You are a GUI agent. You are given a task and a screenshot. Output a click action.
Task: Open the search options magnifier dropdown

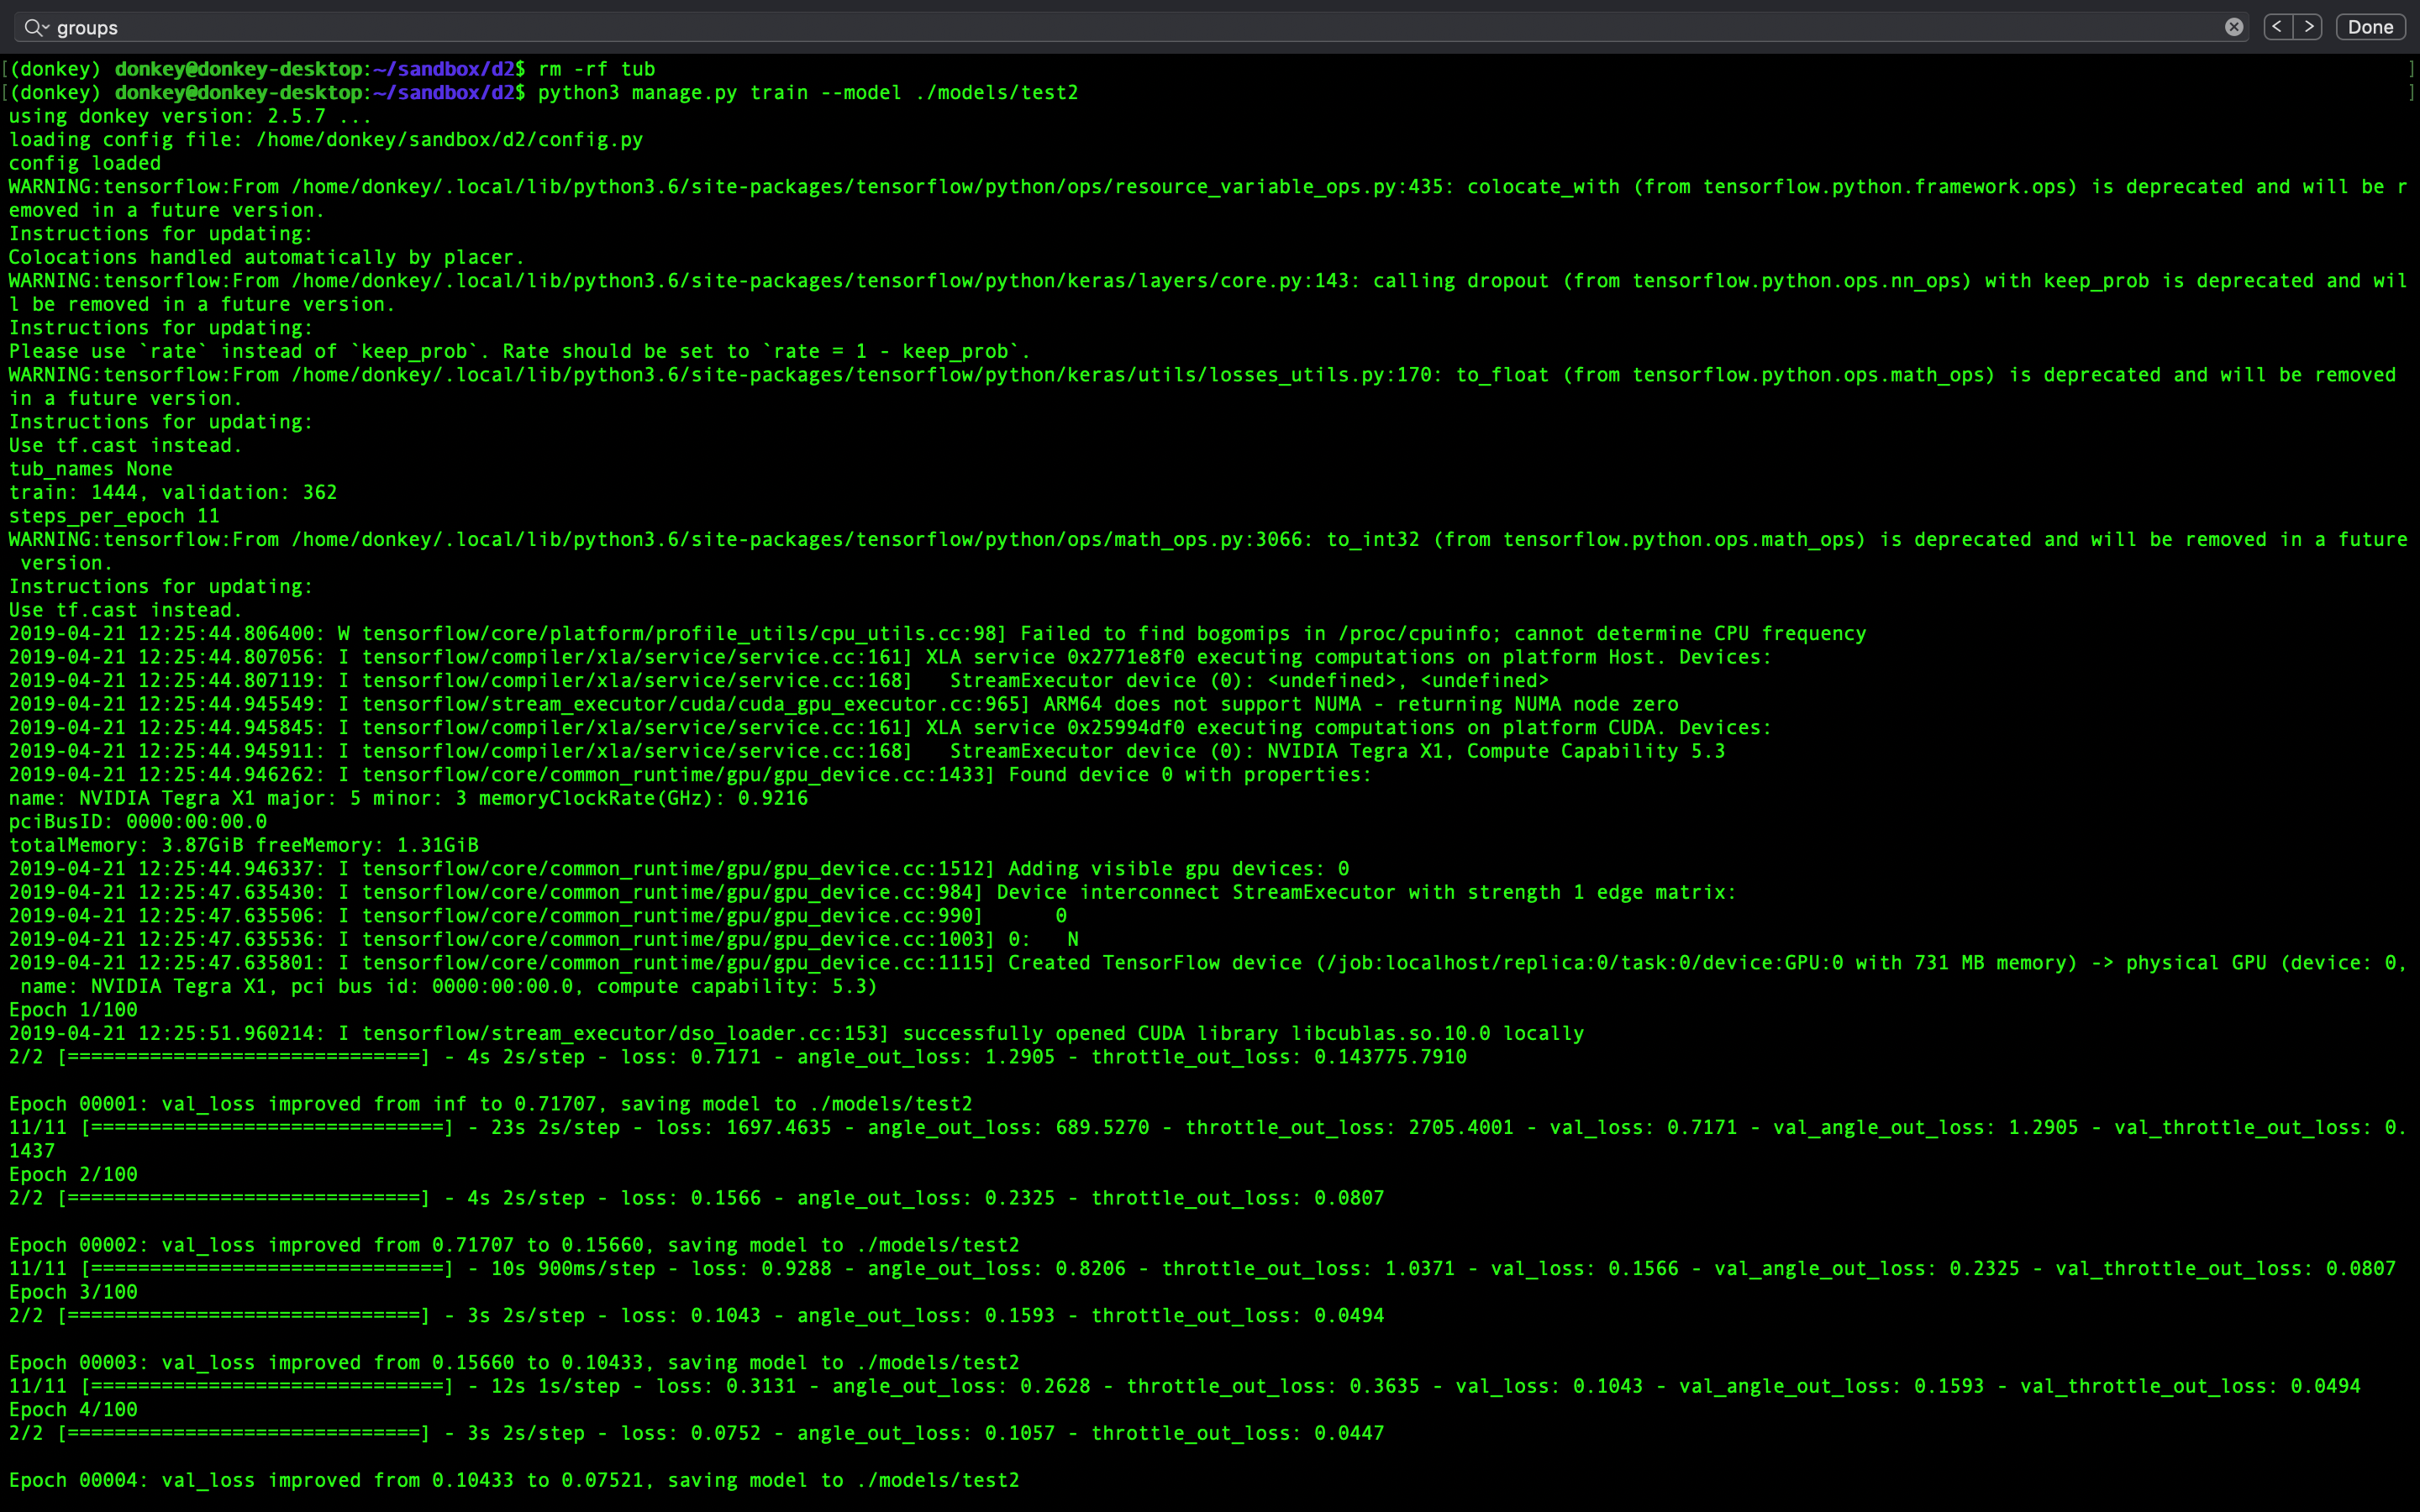tap(36, 27)
